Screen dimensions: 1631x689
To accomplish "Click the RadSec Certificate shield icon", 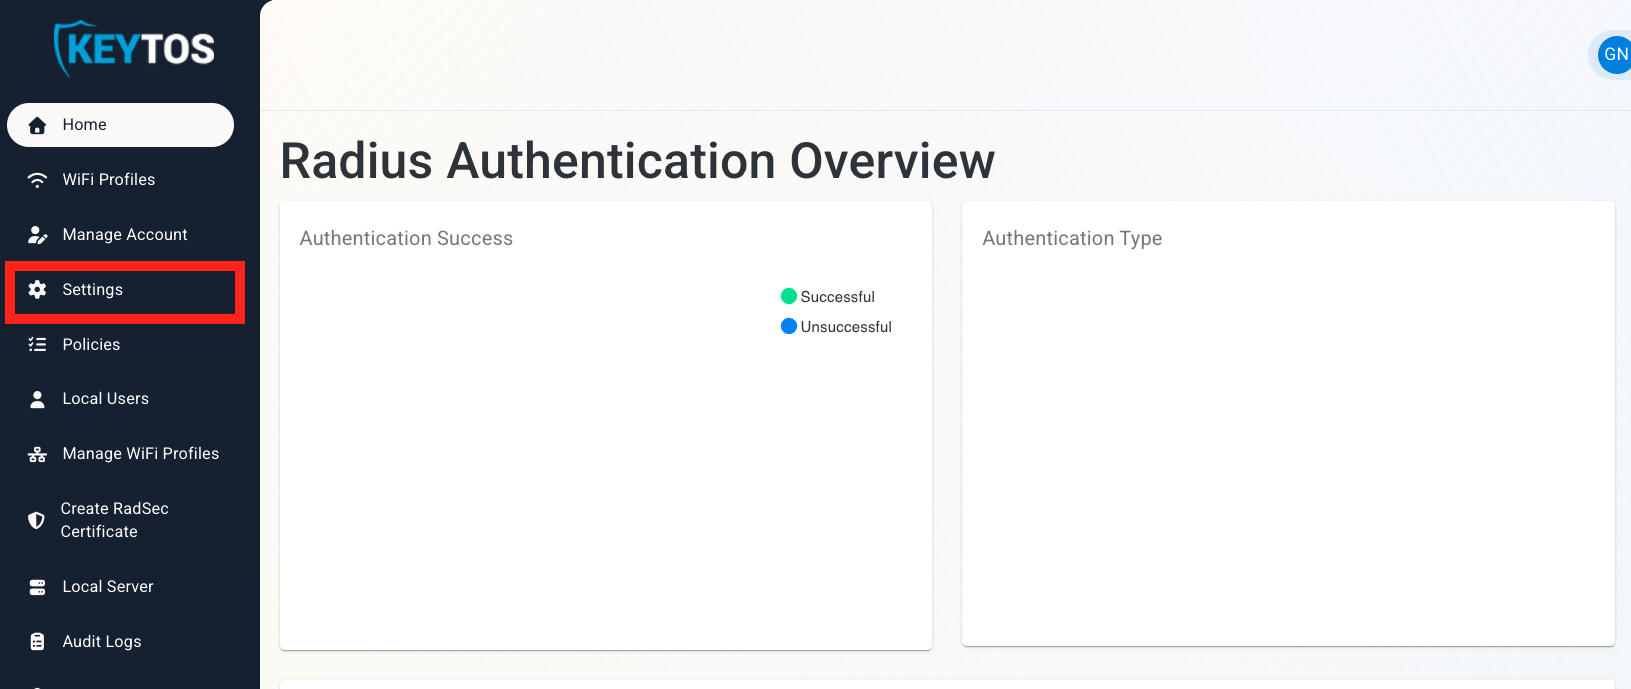I will pyautogui.click(x=36, y=520).
